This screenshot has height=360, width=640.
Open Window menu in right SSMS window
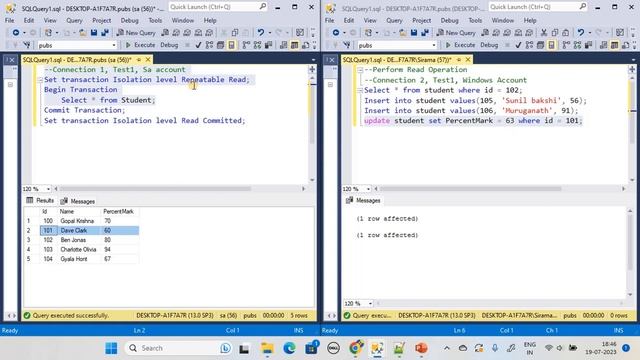click(502, 20)
